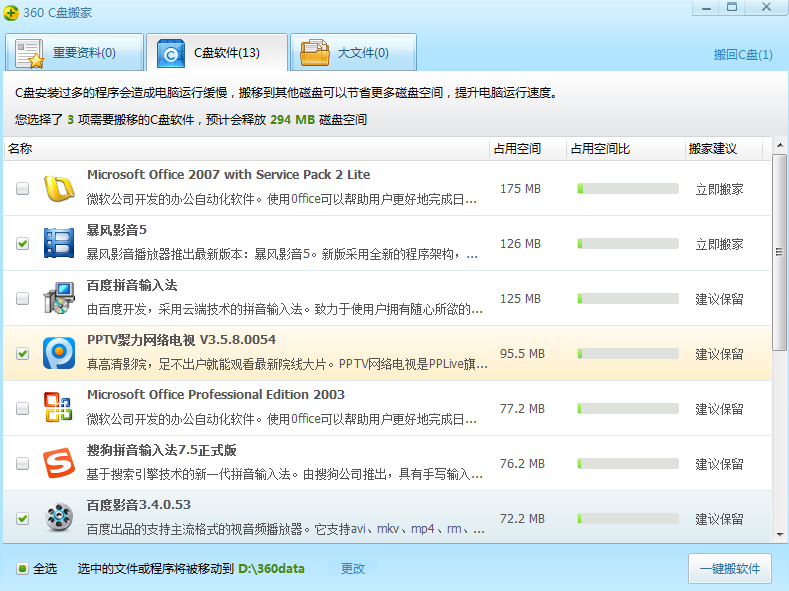Image resolution: width=789 pixels, height=591 pixels.
Task: Click the scrollbar up arrow
Action: click(x=779, y=145)
